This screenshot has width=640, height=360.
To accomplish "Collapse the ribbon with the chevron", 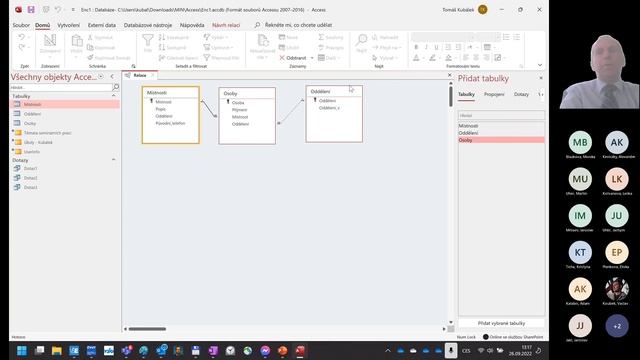I will [540, 65].
